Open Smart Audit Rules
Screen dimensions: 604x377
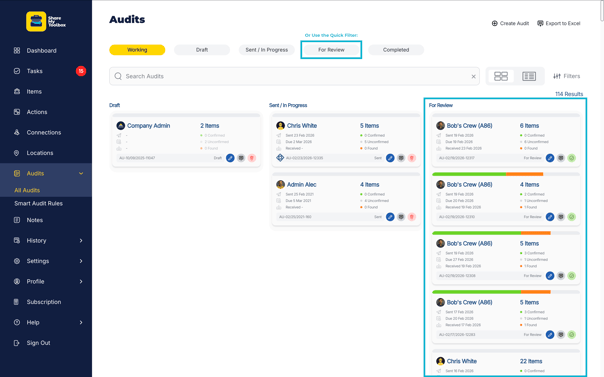click(39, 203)
